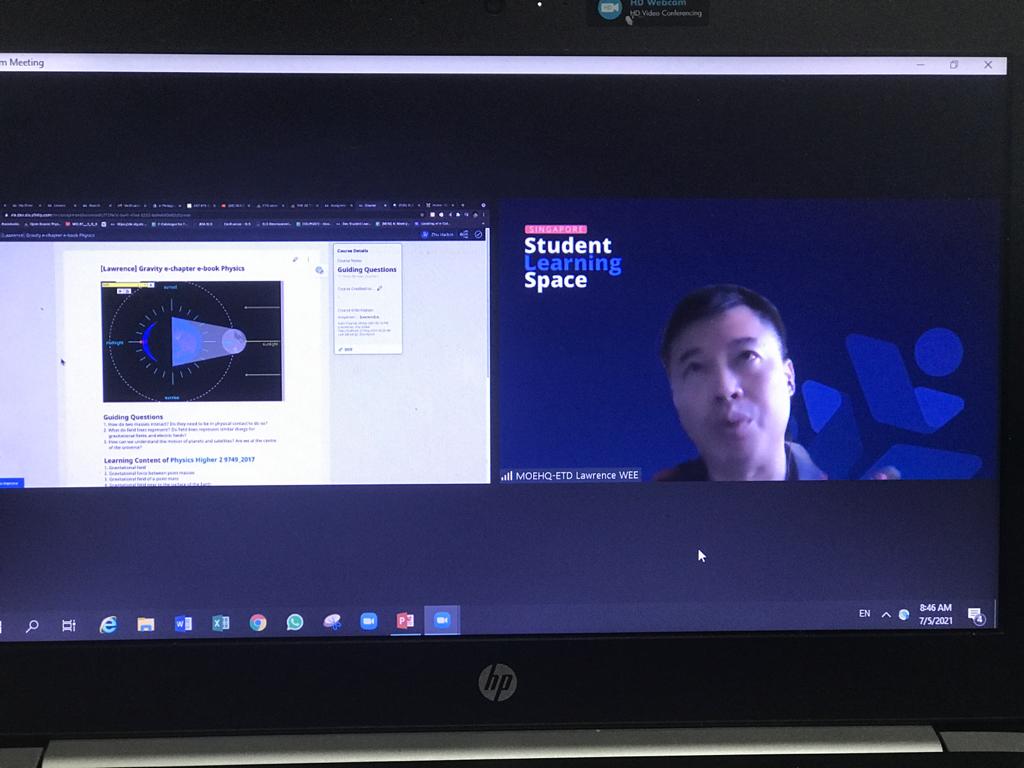
Task: Open Microsoft Word from the taskbar
Action: [x=184, y=624]
